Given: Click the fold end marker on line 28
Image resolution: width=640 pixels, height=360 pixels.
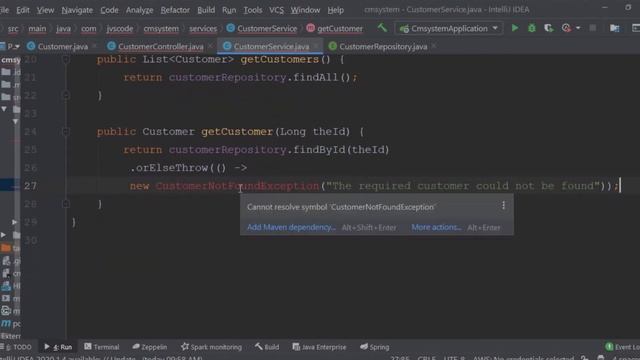Looking at the screenshot, I should point(65,204).
